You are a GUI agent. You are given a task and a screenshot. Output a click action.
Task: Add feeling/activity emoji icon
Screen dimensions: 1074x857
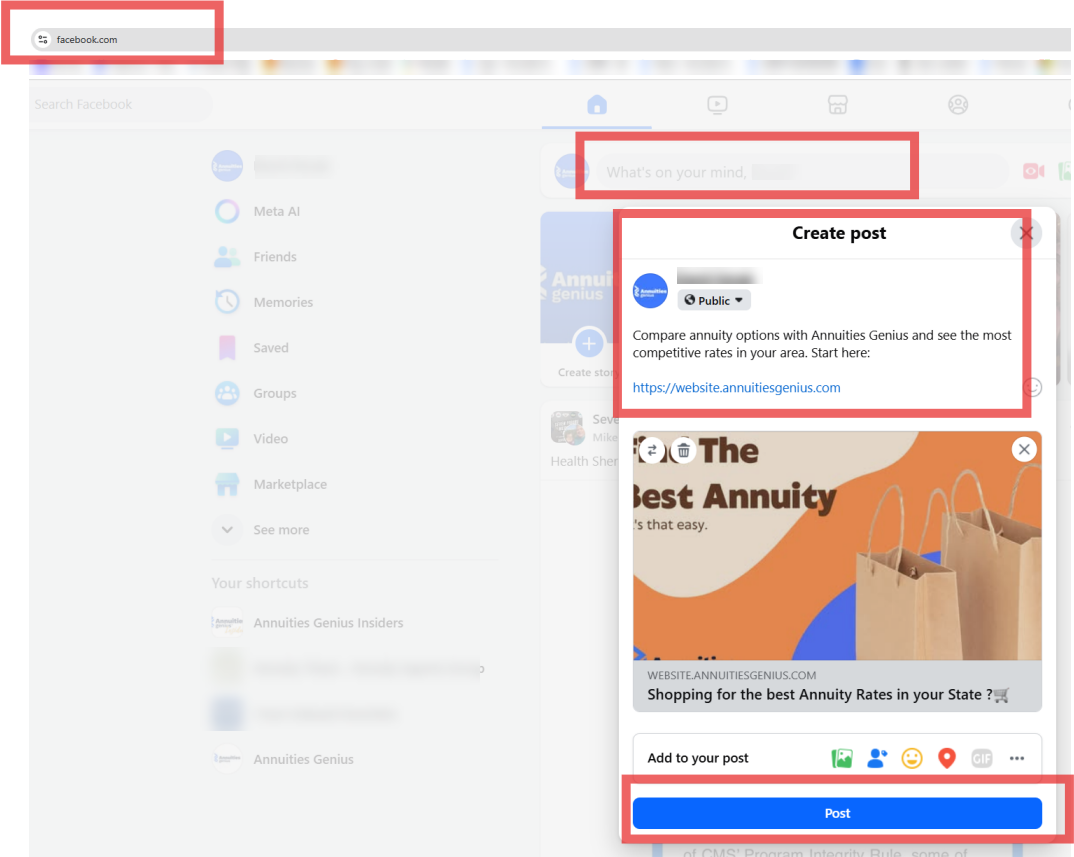[x=912, y=758]
